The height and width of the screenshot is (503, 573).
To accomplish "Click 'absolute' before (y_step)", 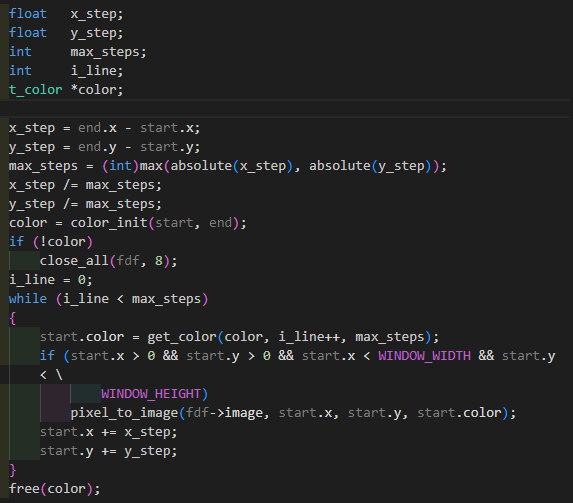I will pyautogui.click(x=339, y=166).
